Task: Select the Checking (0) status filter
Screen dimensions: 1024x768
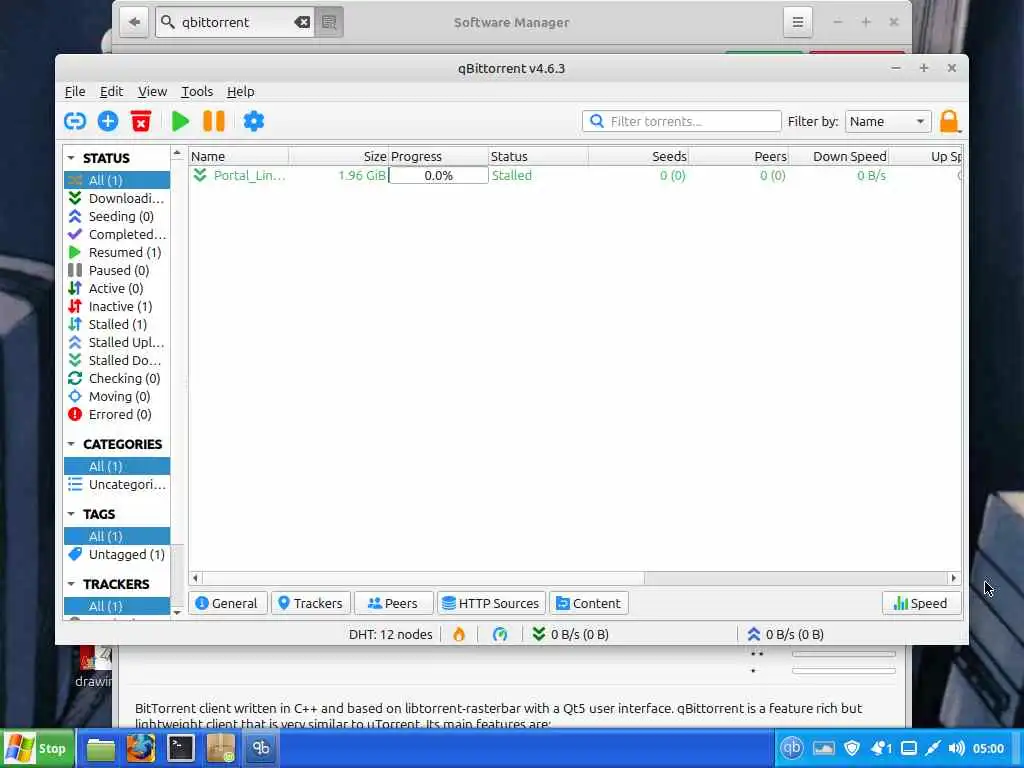Action: [x=117, y=378]
